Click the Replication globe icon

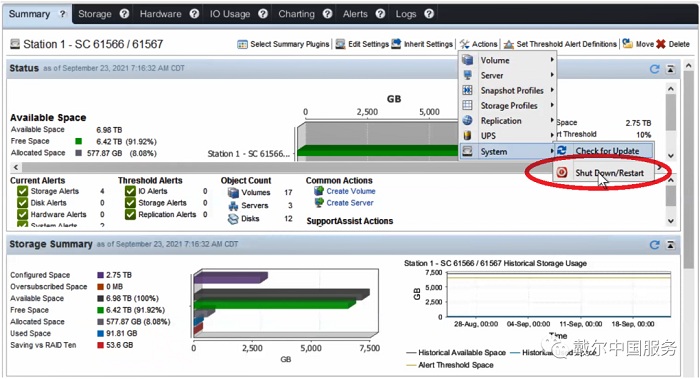click(x=467, y=121)
